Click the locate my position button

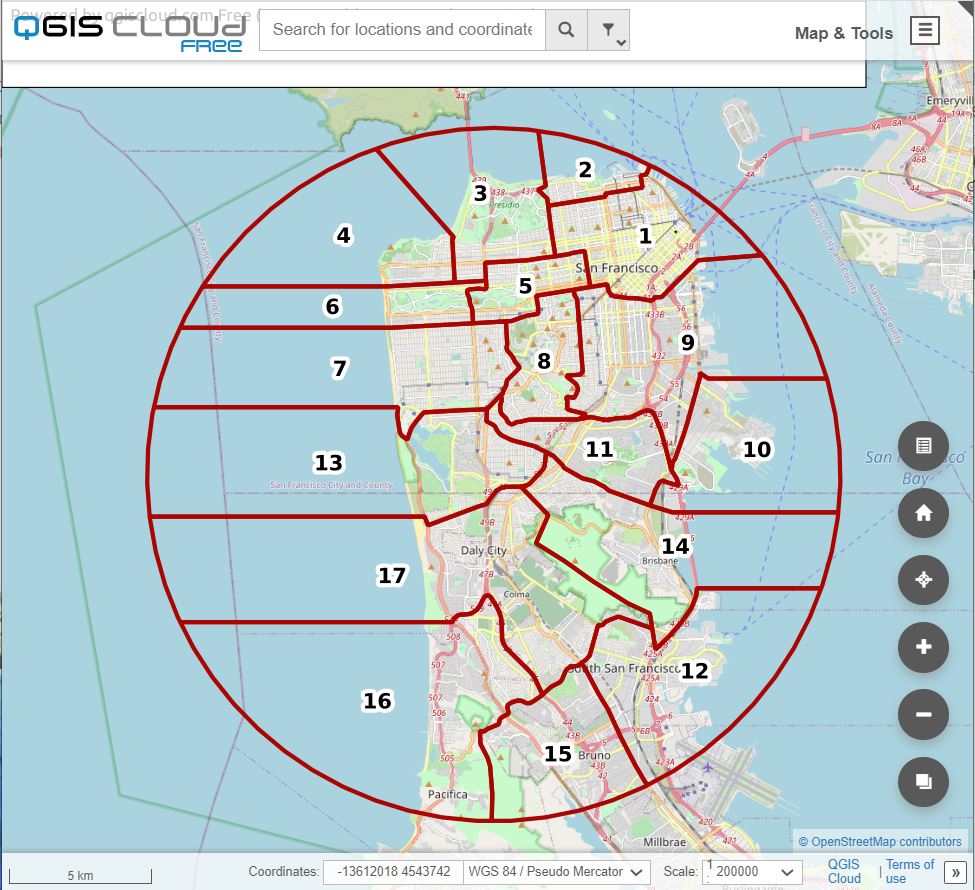coord(923,580)
